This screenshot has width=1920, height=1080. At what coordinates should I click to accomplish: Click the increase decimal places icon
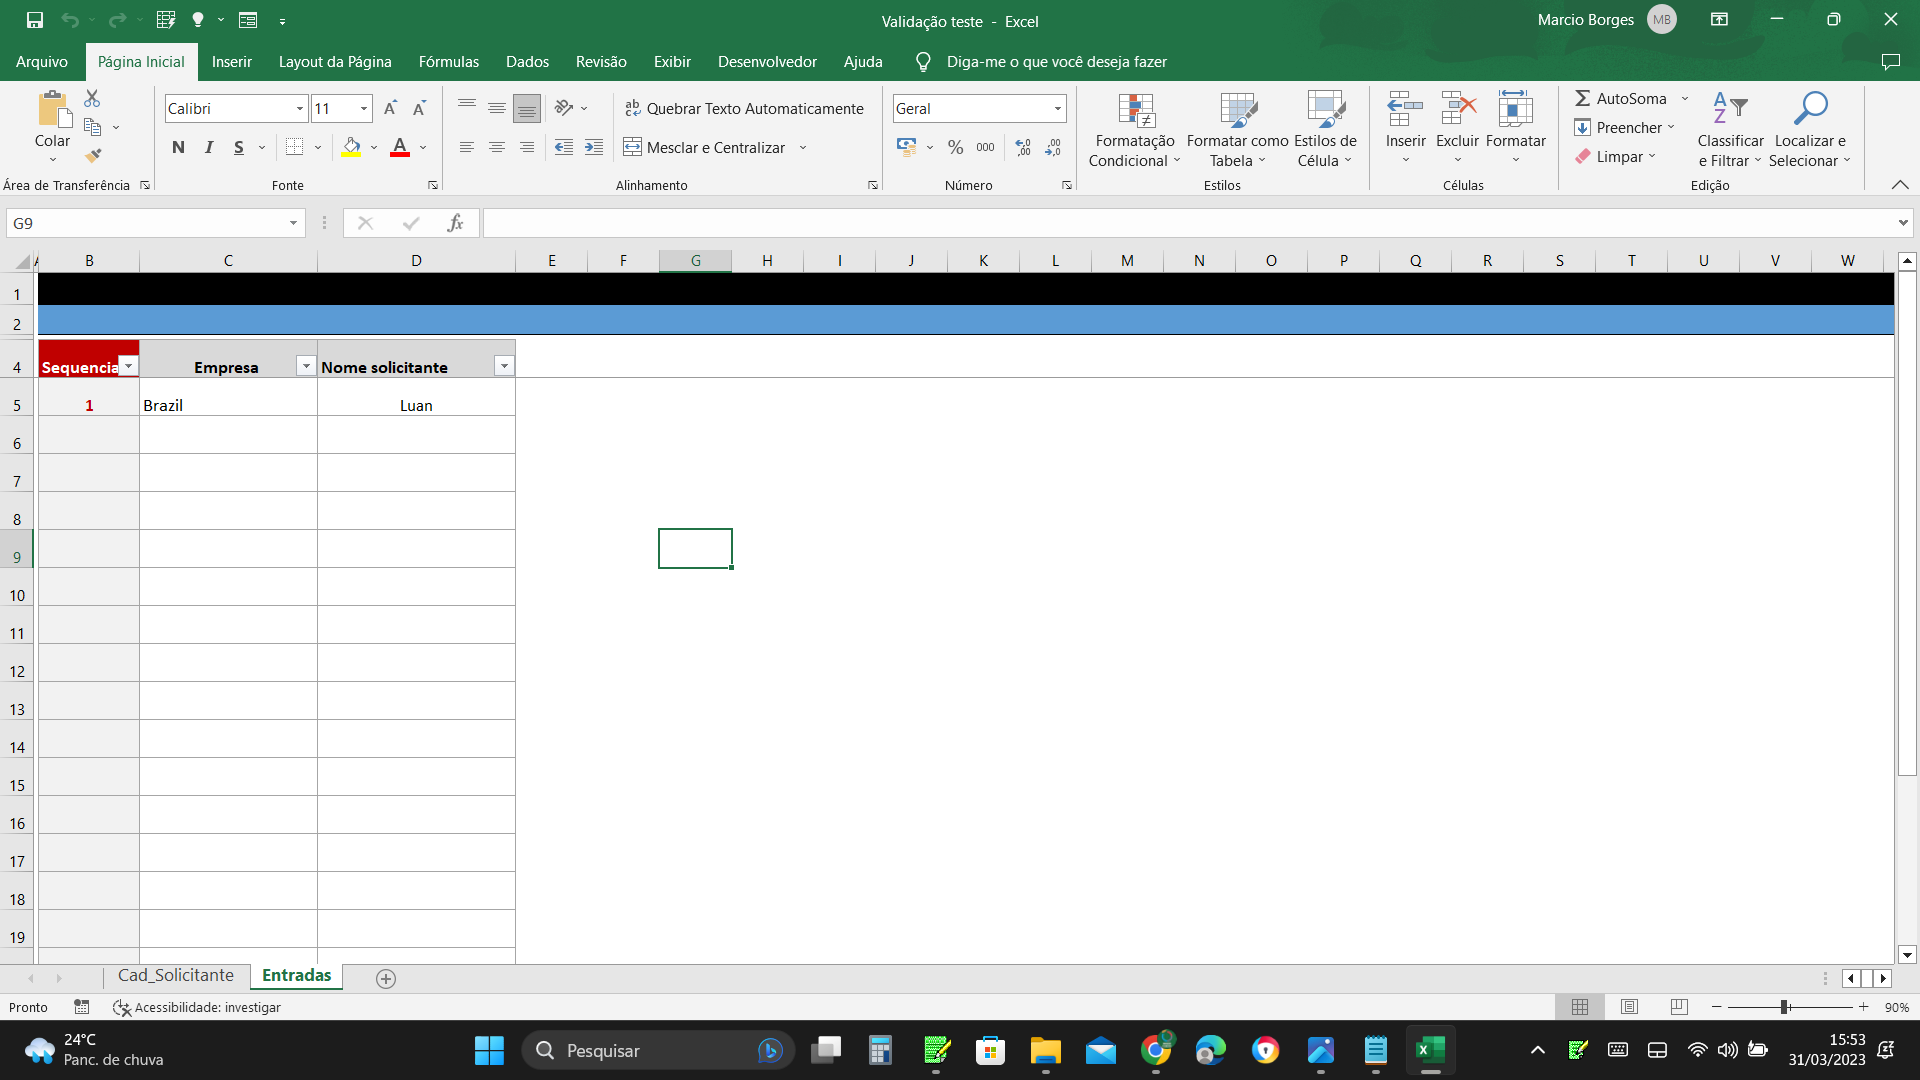coord(1023,147)
